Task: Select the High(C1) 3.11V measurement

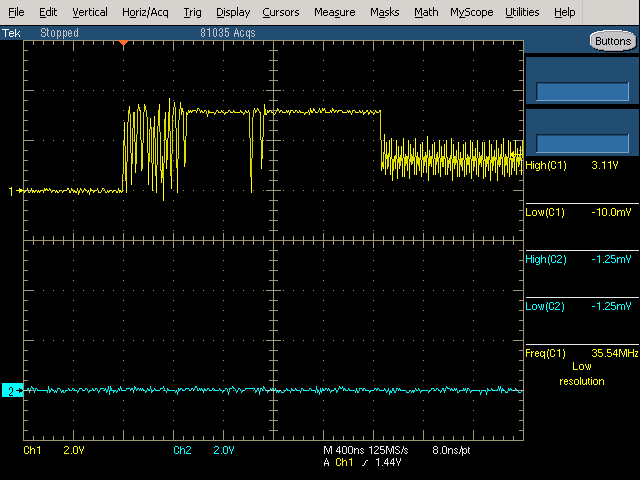Action: click(x=572, y=165)
